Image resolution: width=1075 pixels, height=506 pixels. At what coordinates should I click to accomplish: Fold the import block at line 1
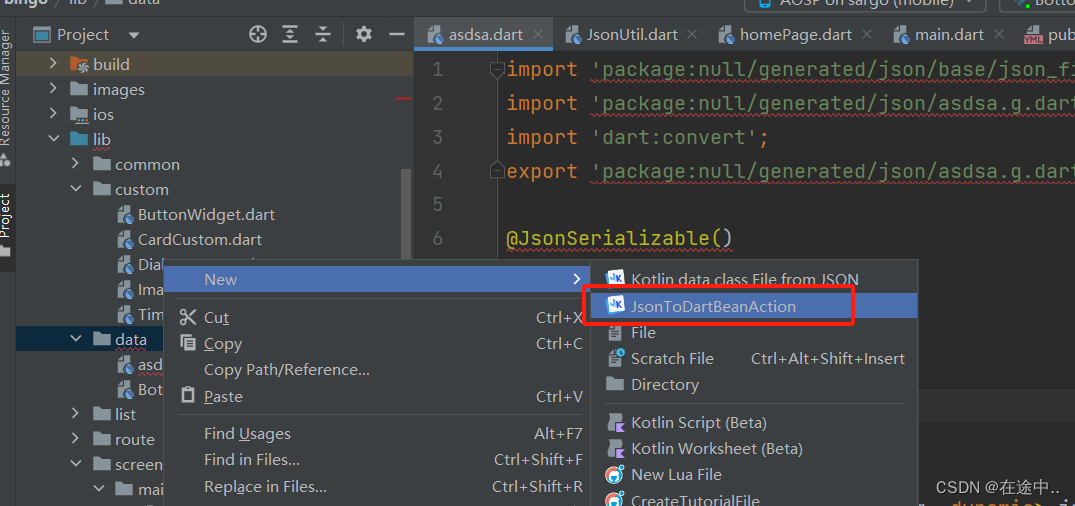tap(497, 69)
